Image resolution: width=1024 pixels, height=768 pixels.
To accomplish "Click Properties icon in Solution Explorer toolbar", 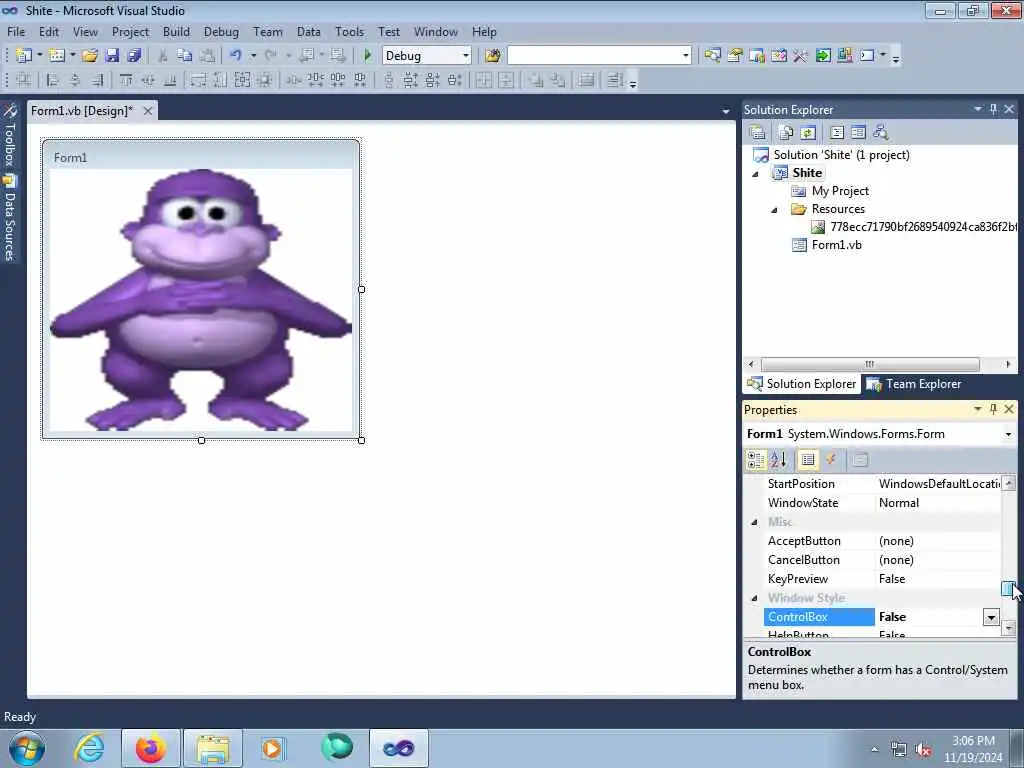I will pyautogui.click(x=758, y=133).
